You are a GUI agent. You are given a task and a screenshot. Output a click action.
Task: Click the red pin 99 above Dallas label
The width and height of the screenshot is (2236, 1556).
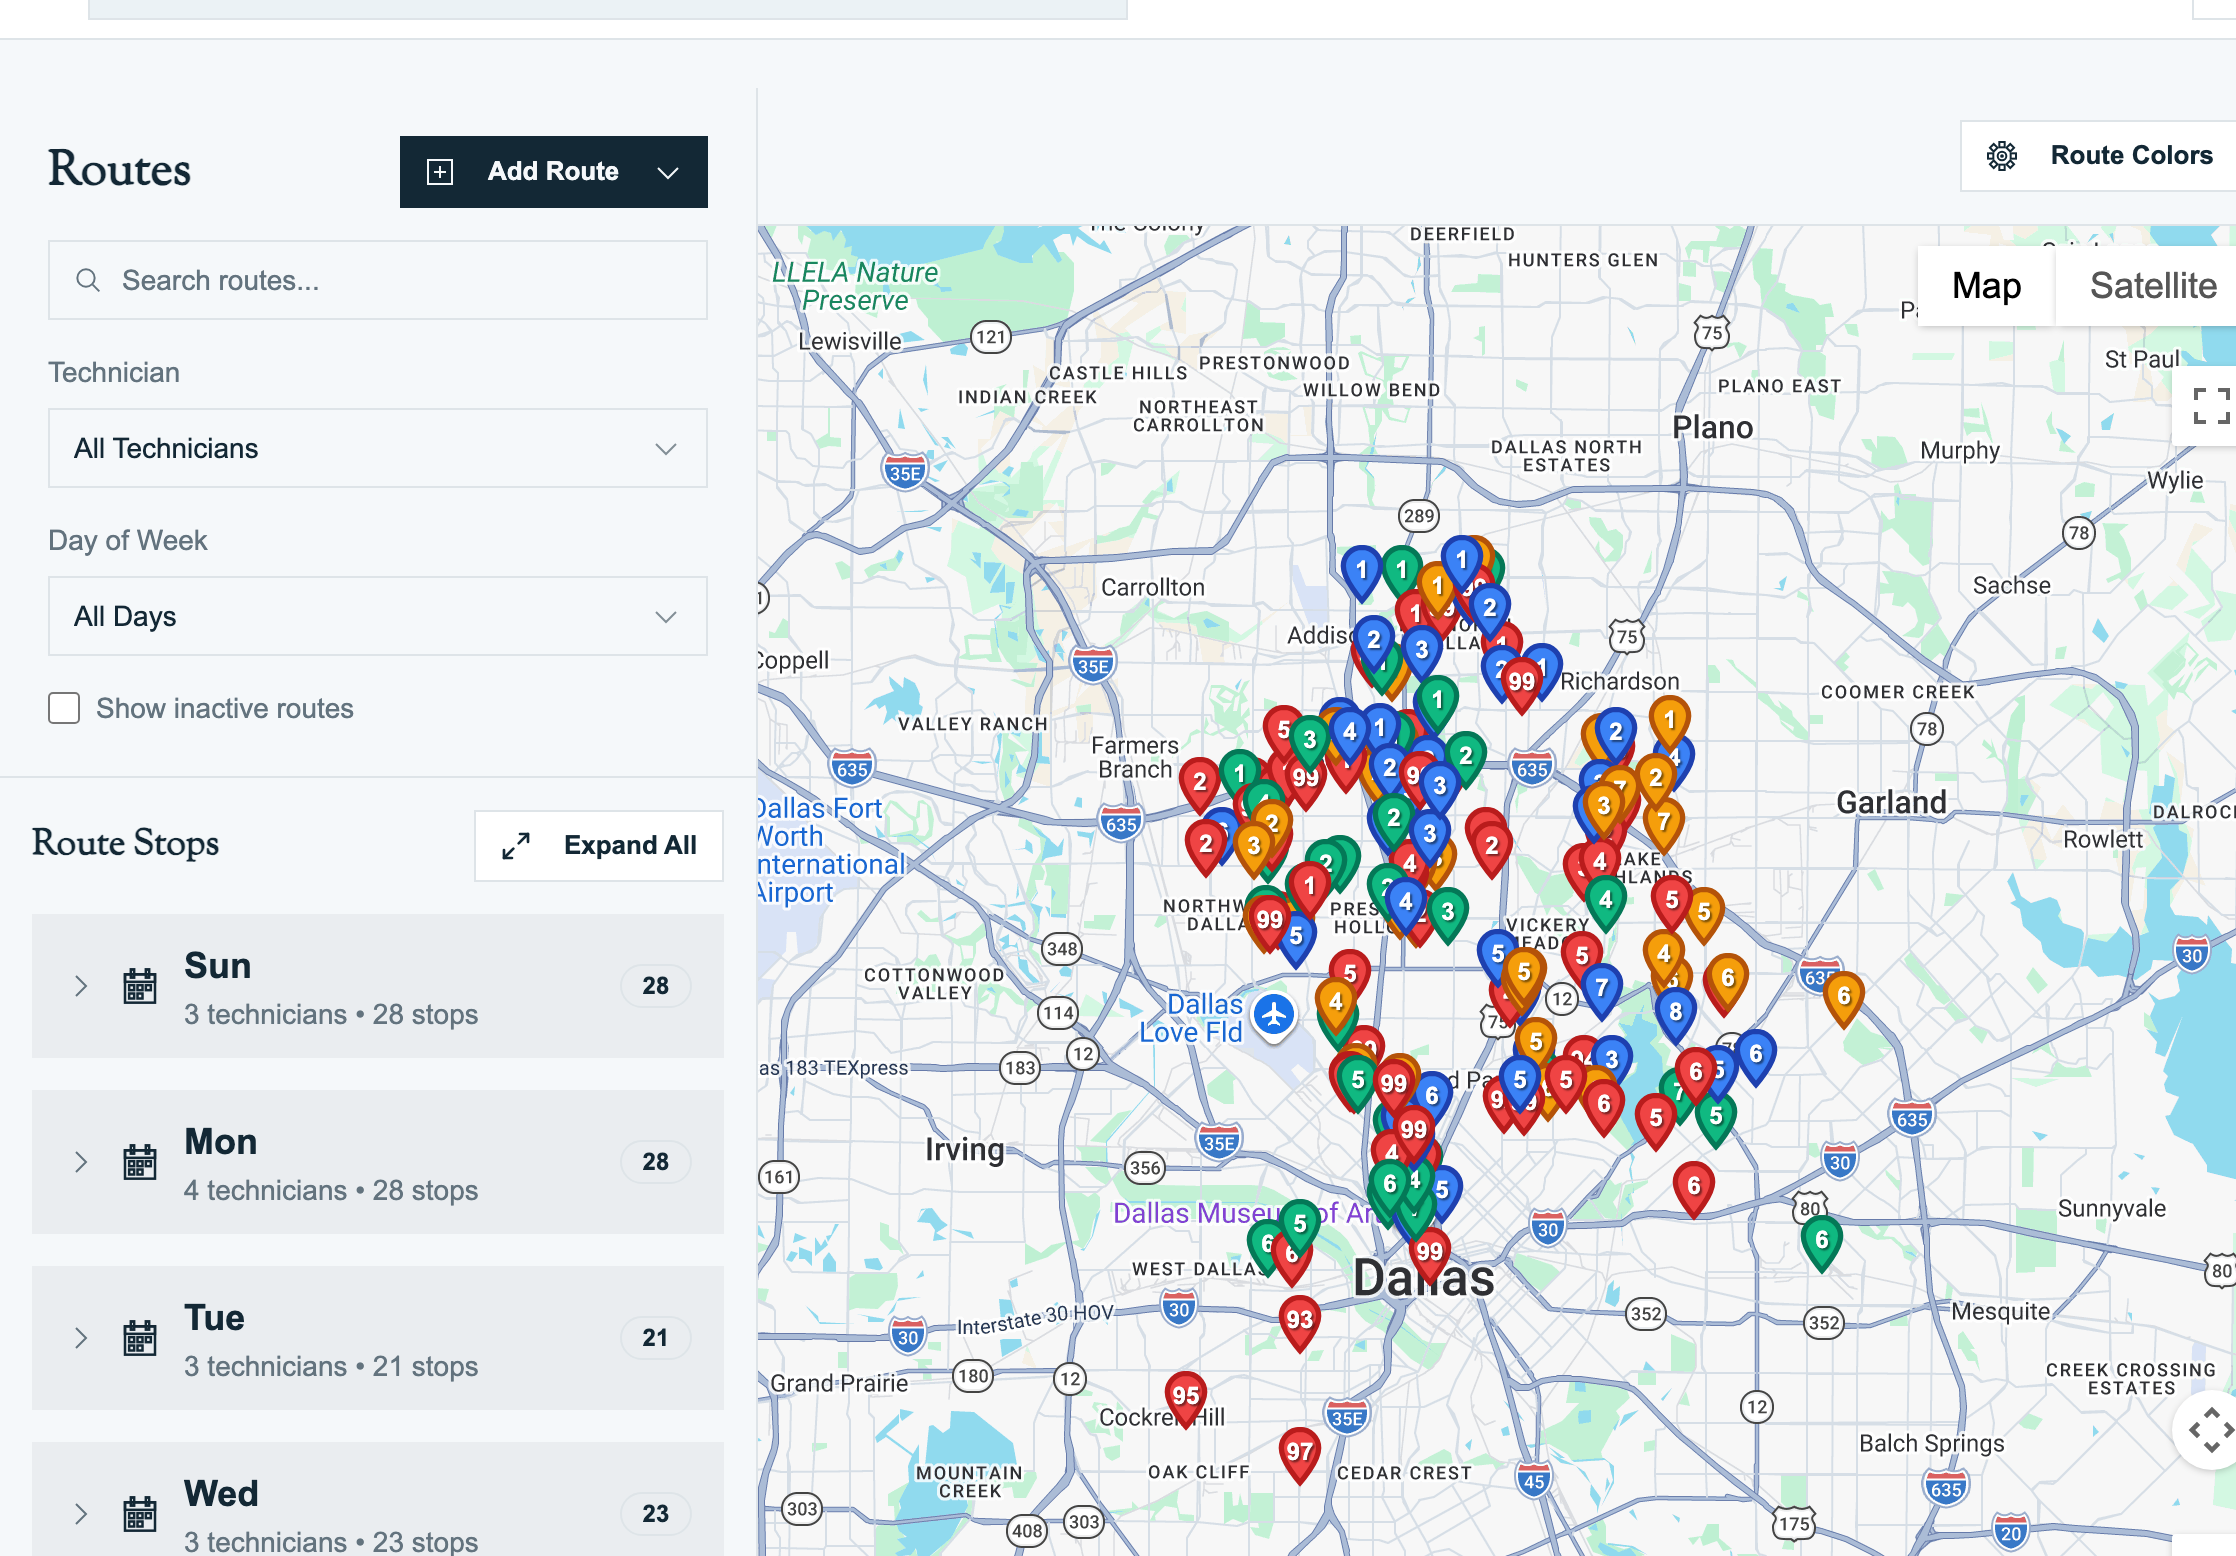[1429, 1256]
